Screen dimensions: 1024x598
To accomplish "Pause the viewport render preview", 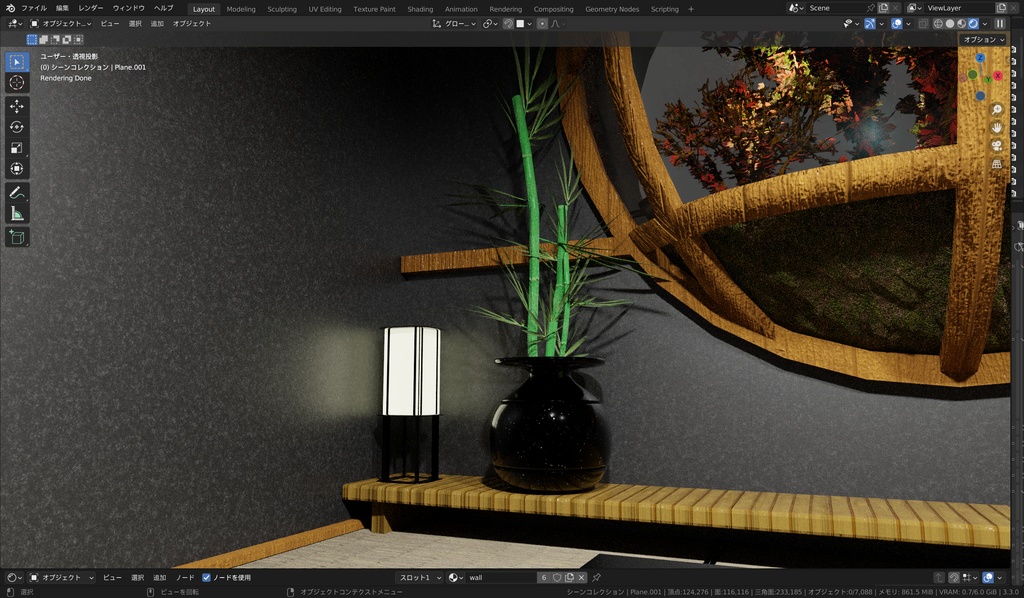I will [x=1000, y=24].
